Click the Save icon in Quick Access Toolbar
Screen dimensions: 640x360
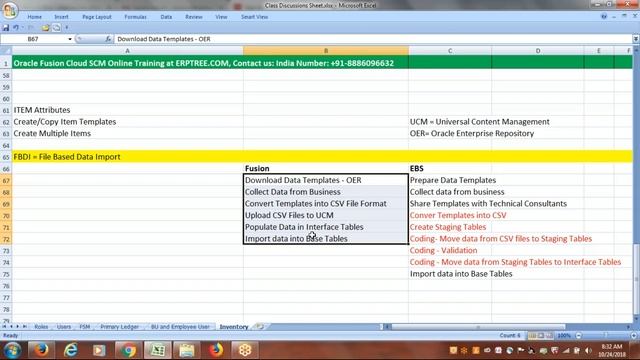point(6,28)
